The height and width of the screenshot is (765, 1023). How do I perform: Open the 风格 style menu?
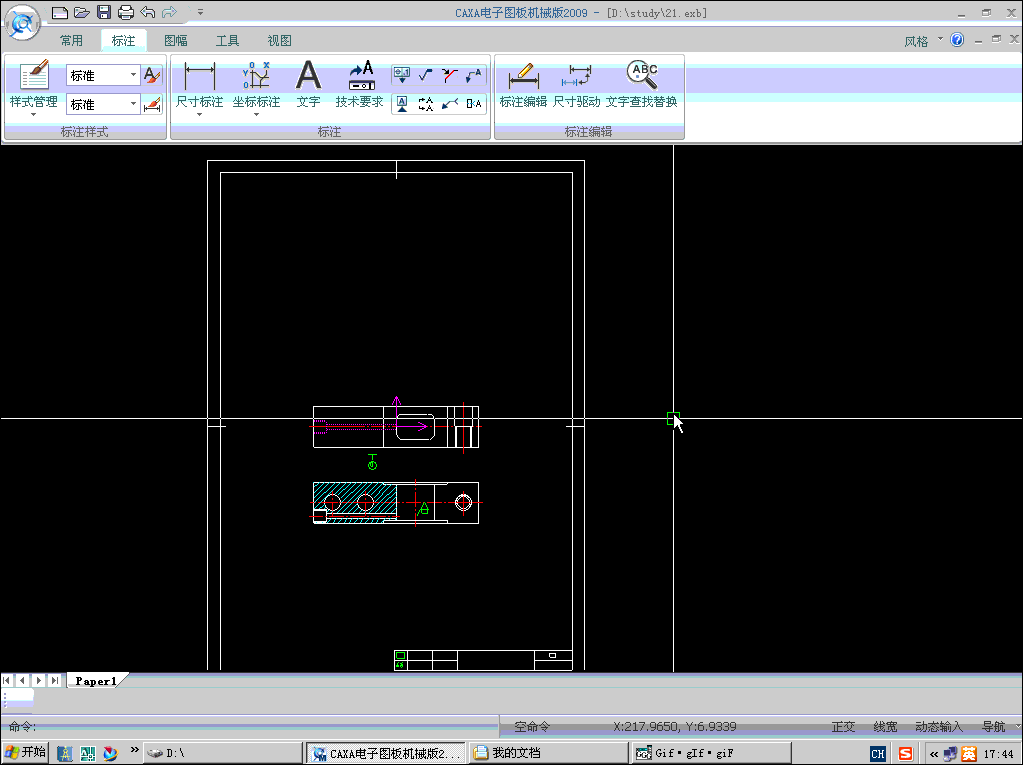[x=923, y=41]
